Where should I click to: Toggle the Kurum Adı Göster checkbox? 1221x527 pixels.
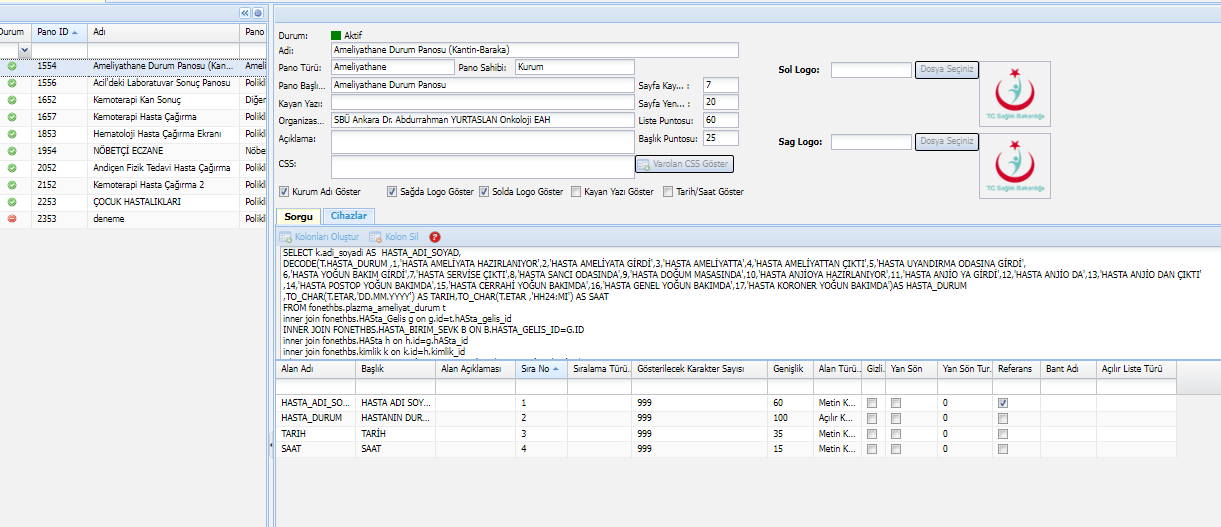point(285,191)
